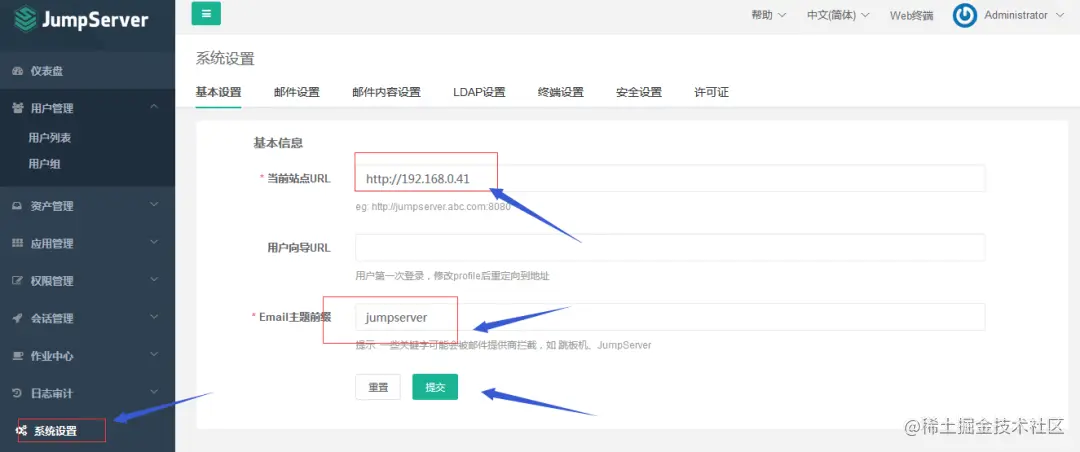Expand the 会话管理 menu chevron
The image size is (1080, 452).
154,317
